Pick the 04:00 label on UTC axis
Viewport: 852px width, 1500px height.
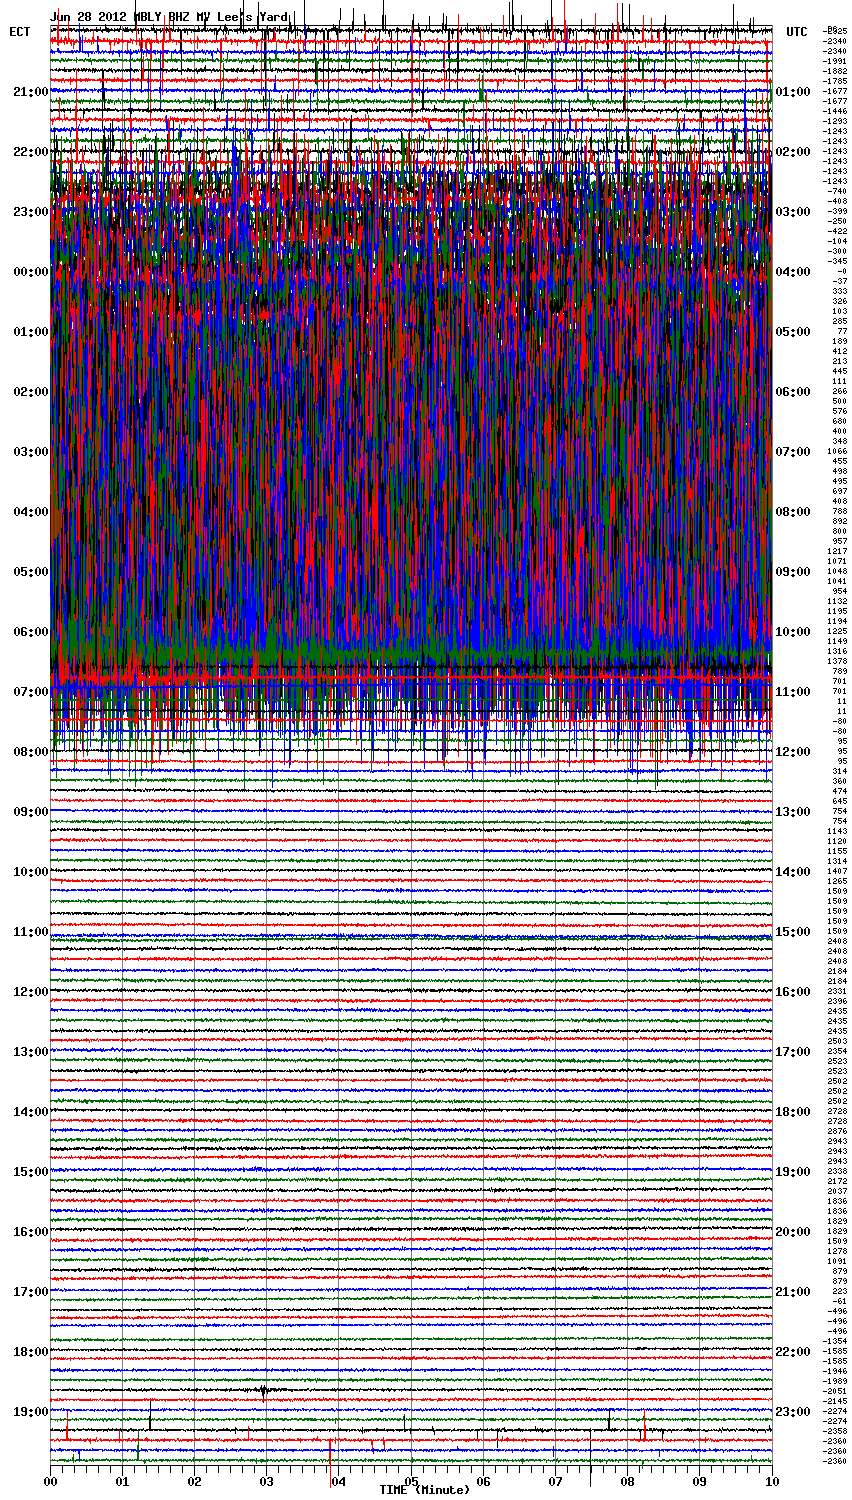pyautogui.click(x=792, y=272)
